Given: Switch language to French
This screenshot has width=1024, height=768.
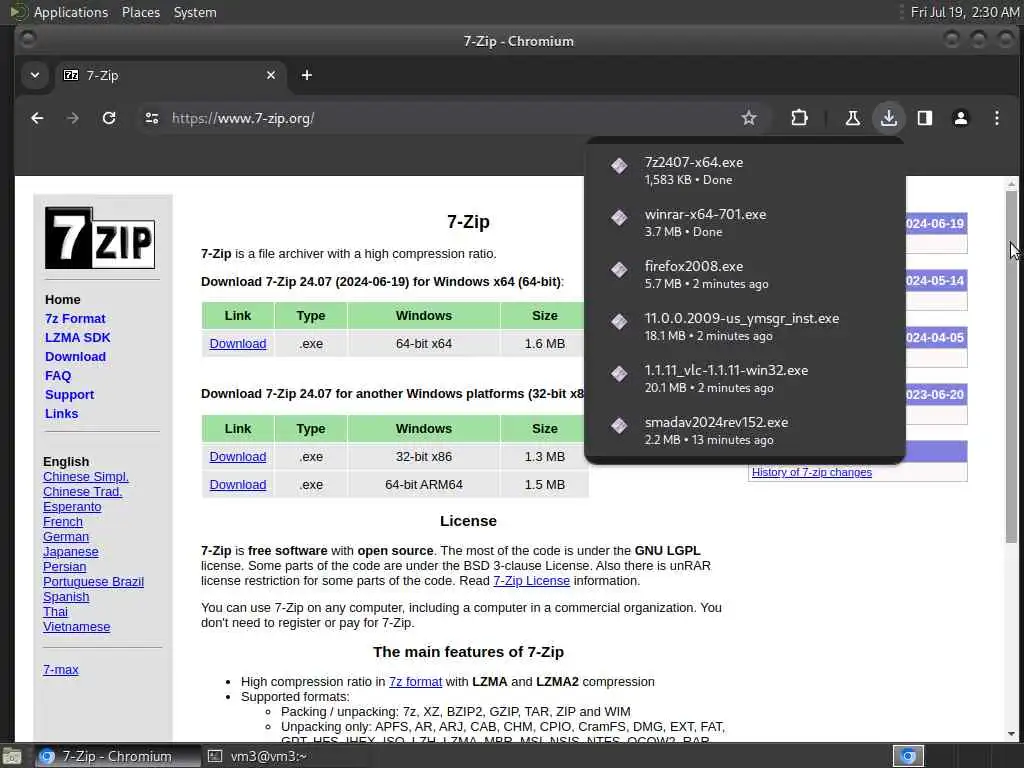Looking at the screenshot, I should (63, 522).
